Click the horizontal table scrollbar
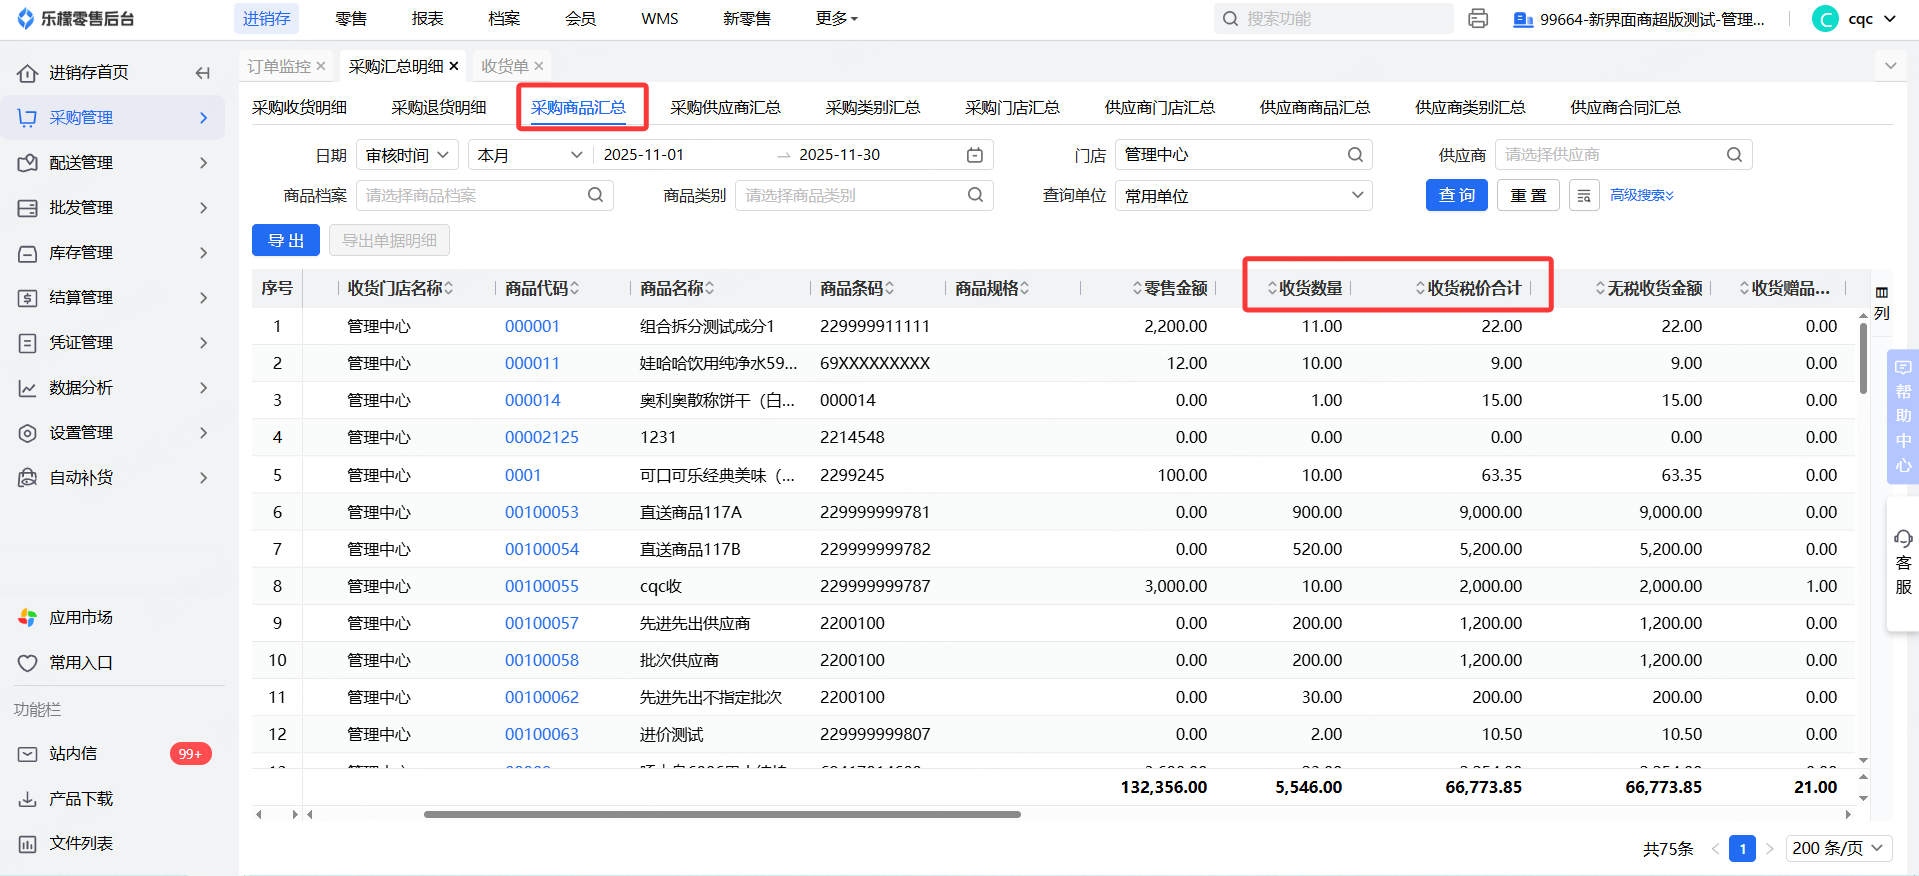 click(721, 814)
